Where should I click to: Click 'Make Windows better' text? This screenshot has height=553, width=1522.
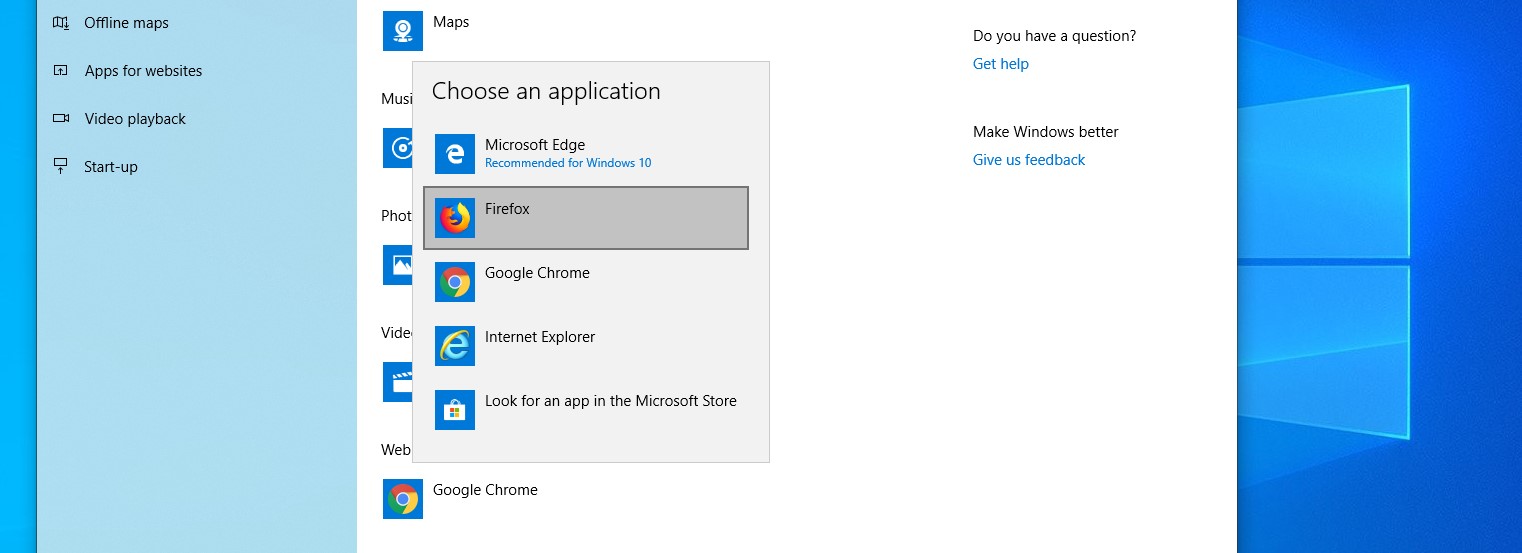point(1046,132)
